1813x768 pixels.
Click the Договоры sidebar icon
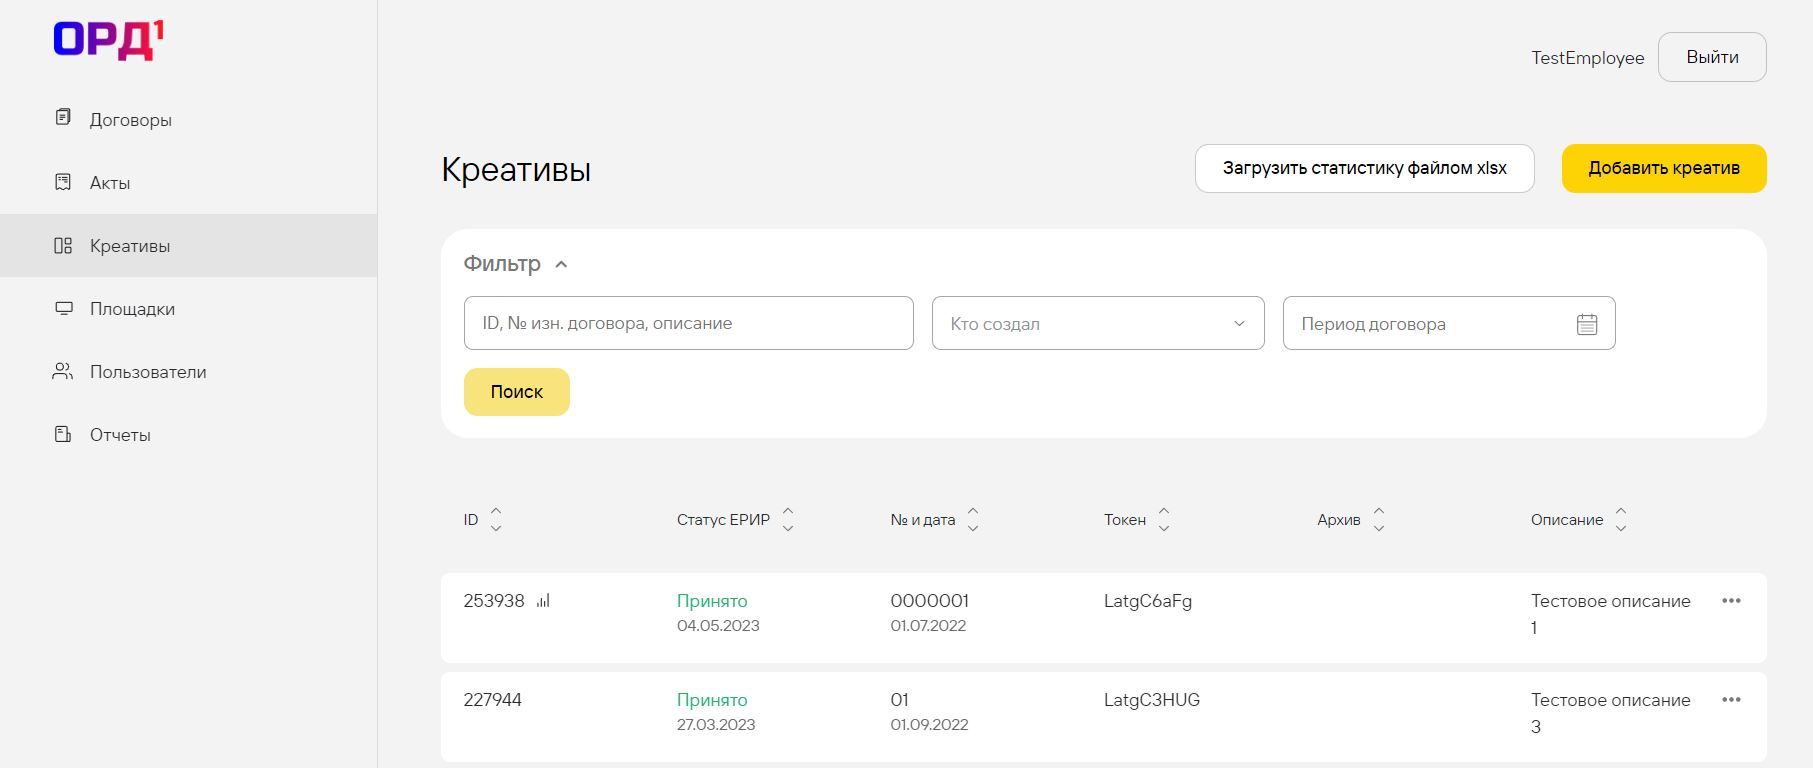click(63, 118)
